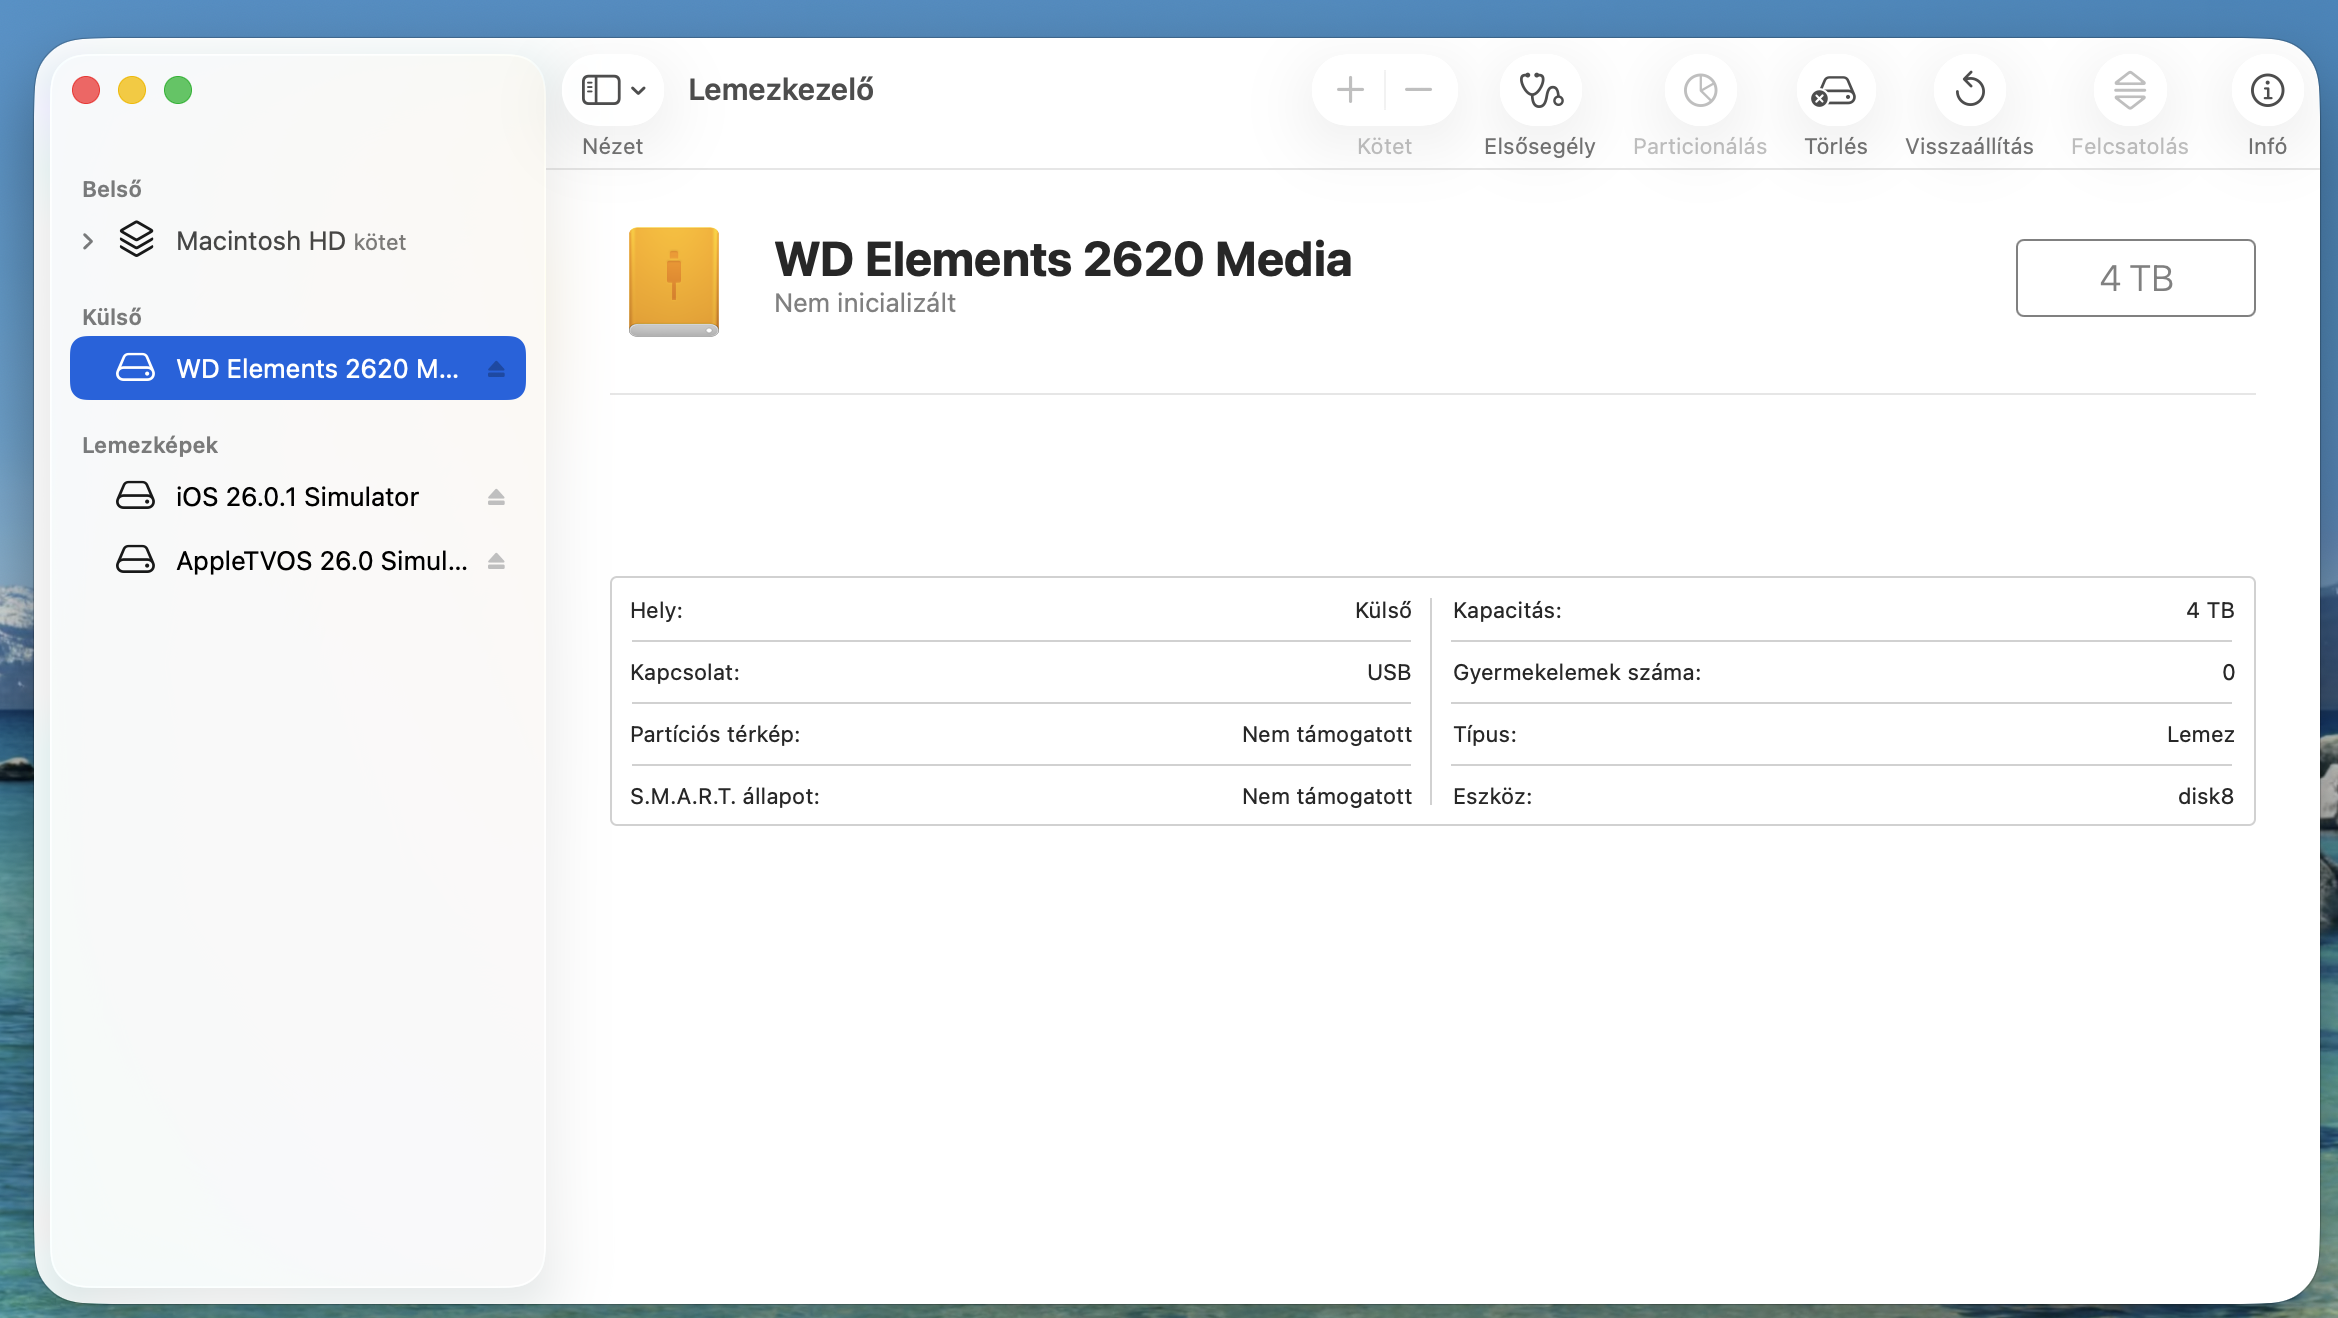Eject the WD Elements 2620 drive

tap(496, 369)
